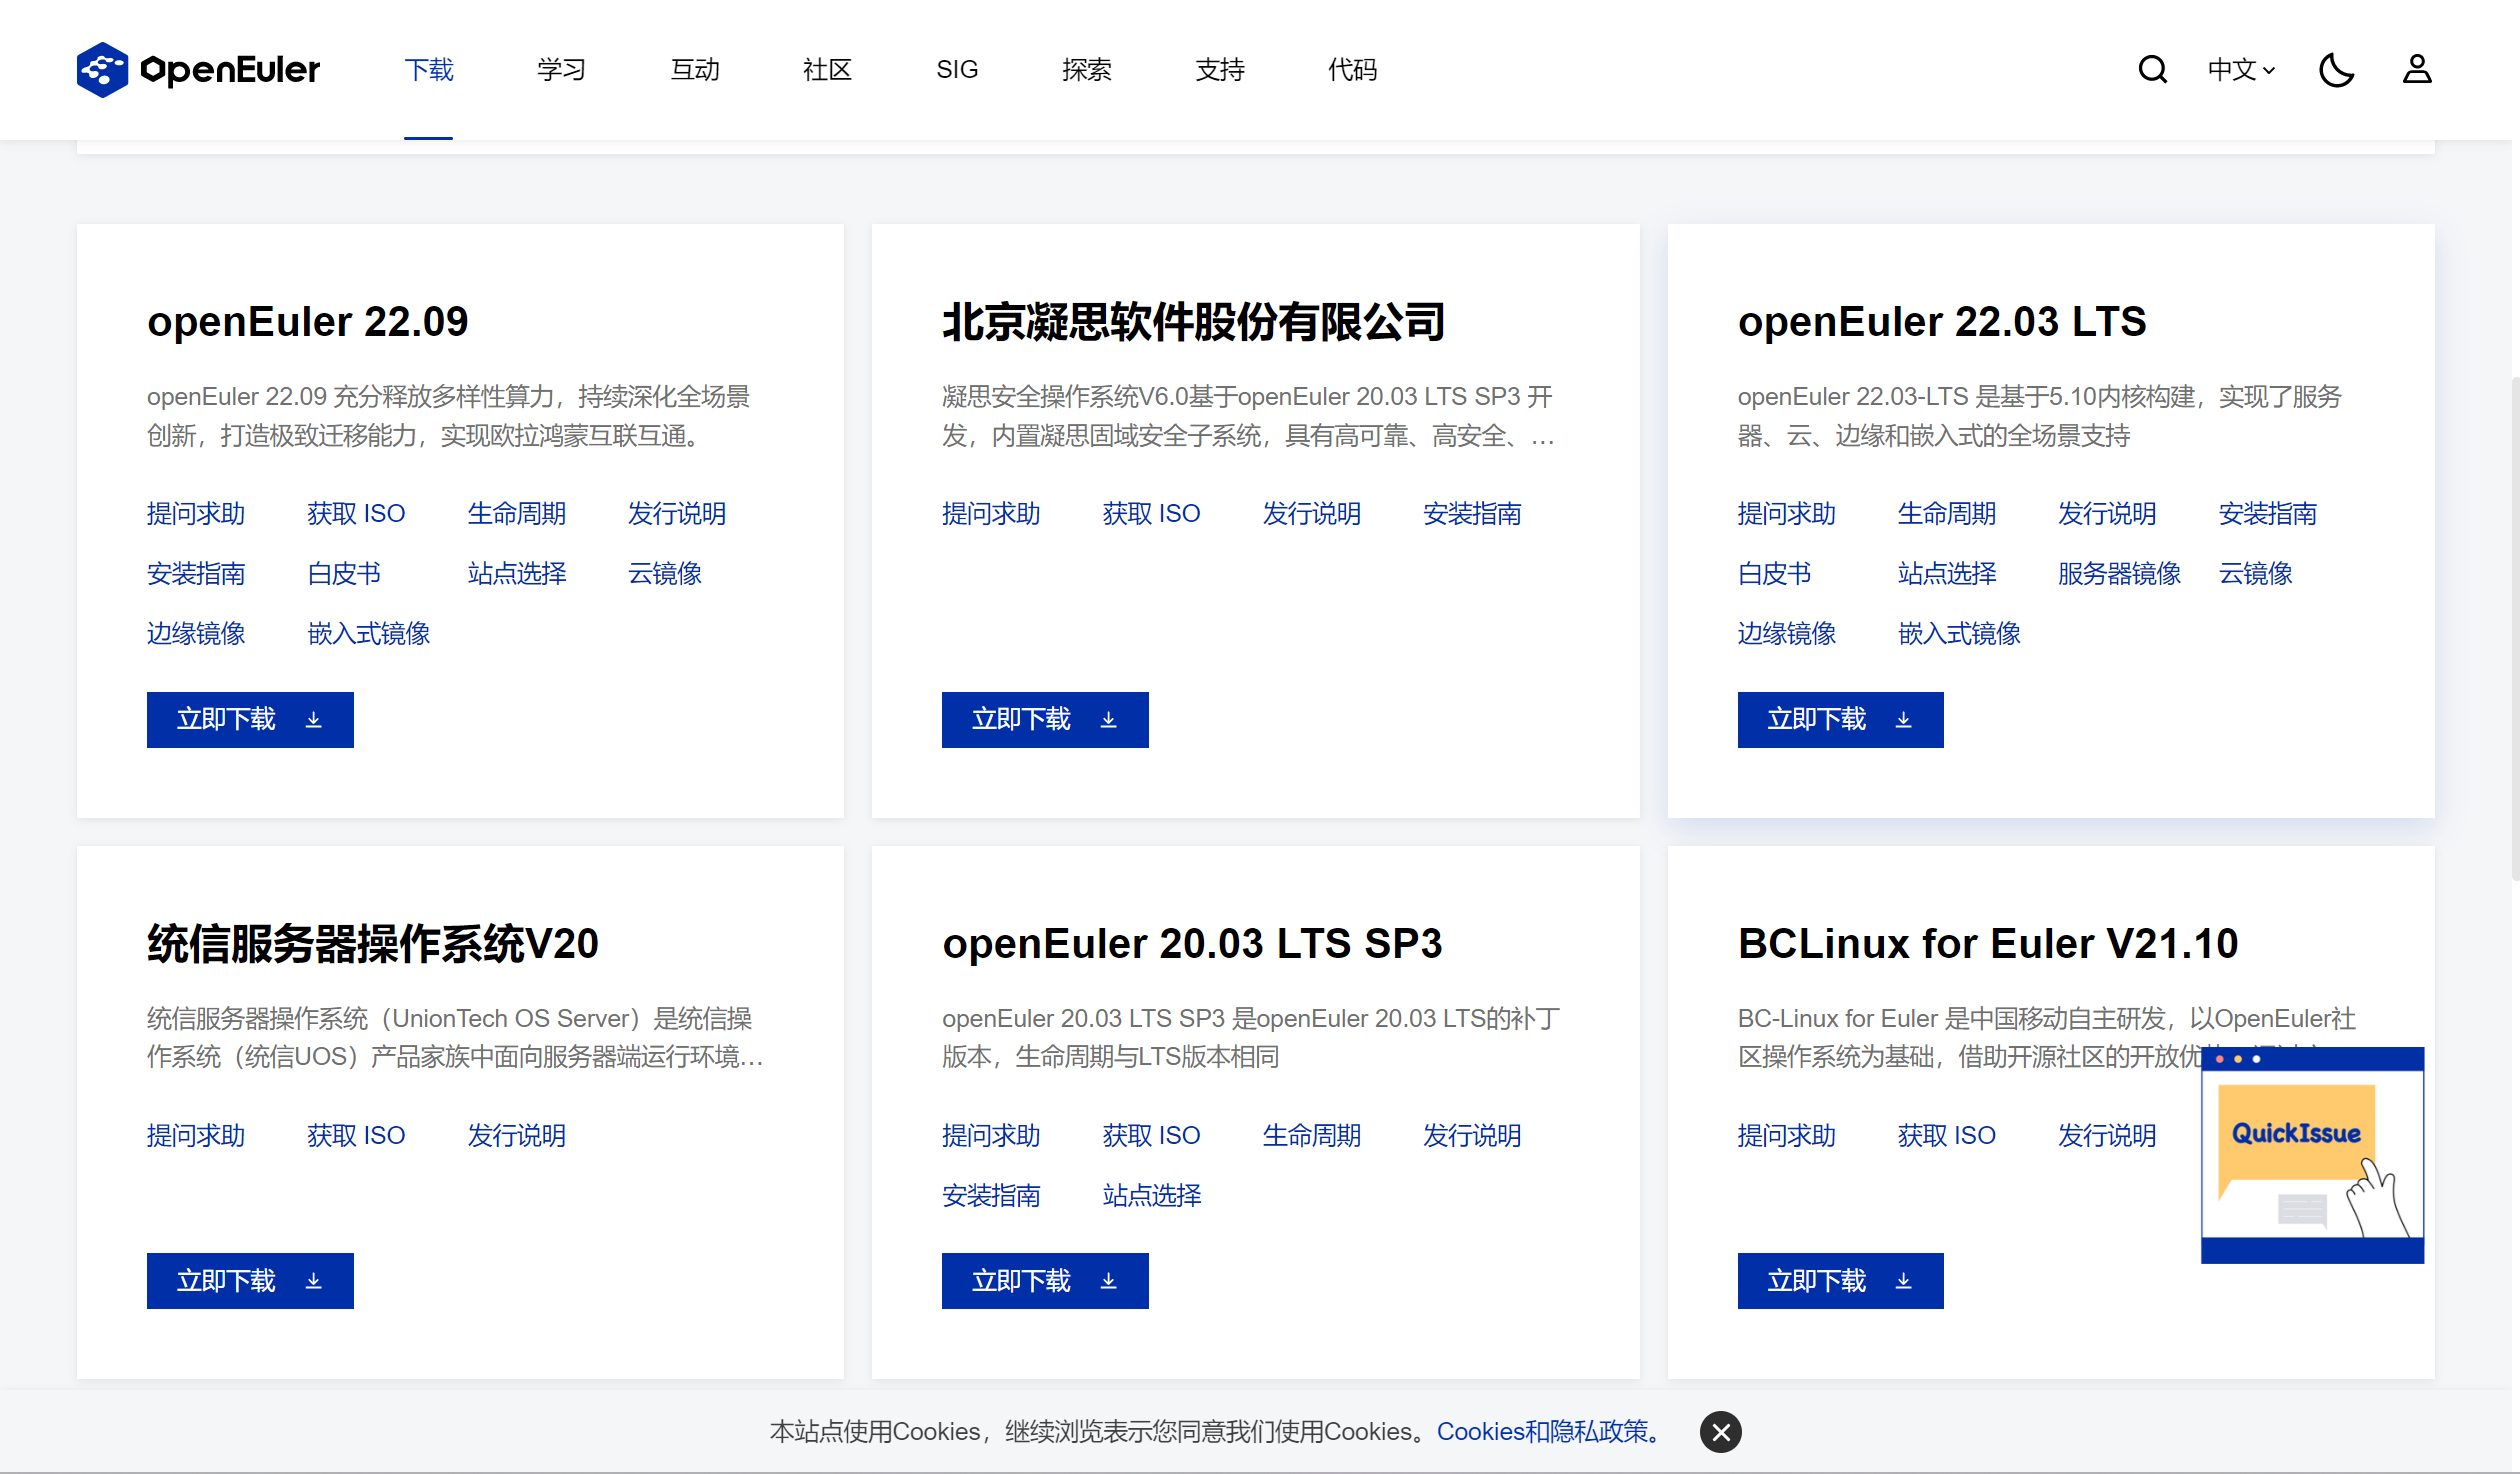Viewport: 2520px width, 1474px height.
Task: Select the 互动 menu item
Action: coord(695,69)
